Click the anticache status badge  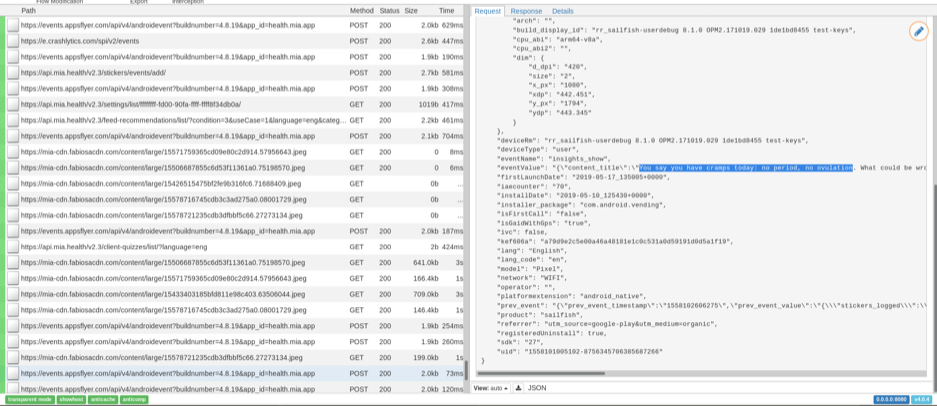103,399
